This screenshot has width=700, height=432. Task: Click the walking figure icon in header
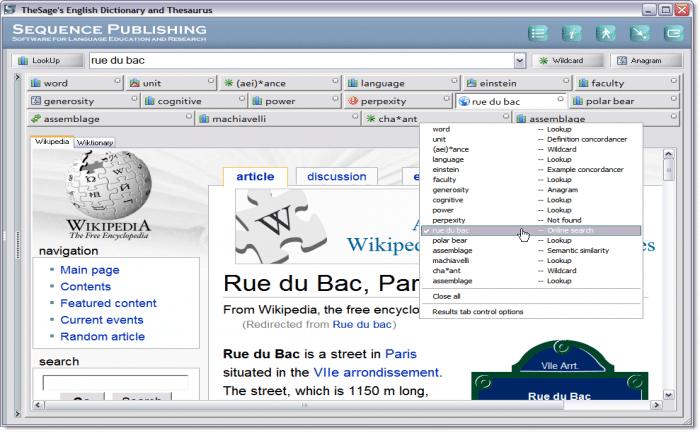pyautogui.click(x=605, y=33)
